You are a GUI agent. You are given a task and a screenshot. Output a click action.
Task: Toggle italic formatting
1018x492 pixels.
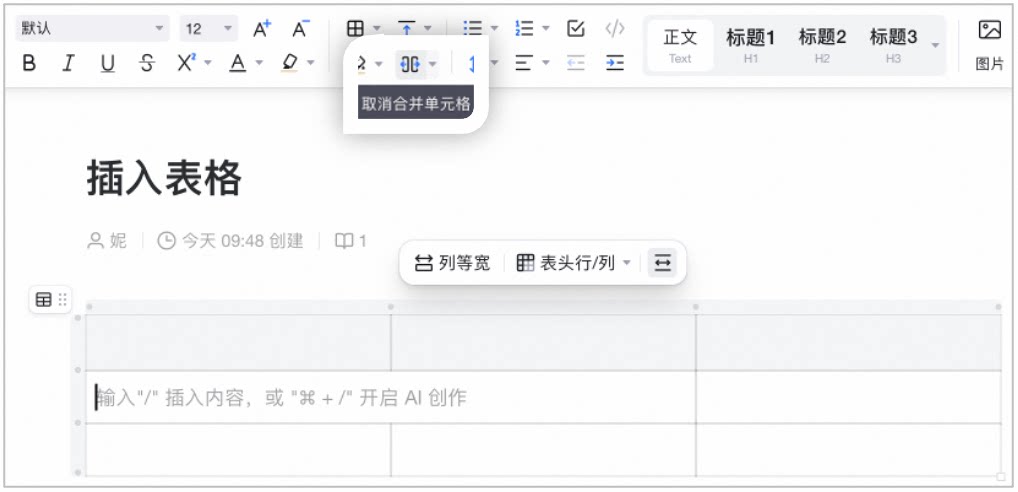(x=68, y=63)
